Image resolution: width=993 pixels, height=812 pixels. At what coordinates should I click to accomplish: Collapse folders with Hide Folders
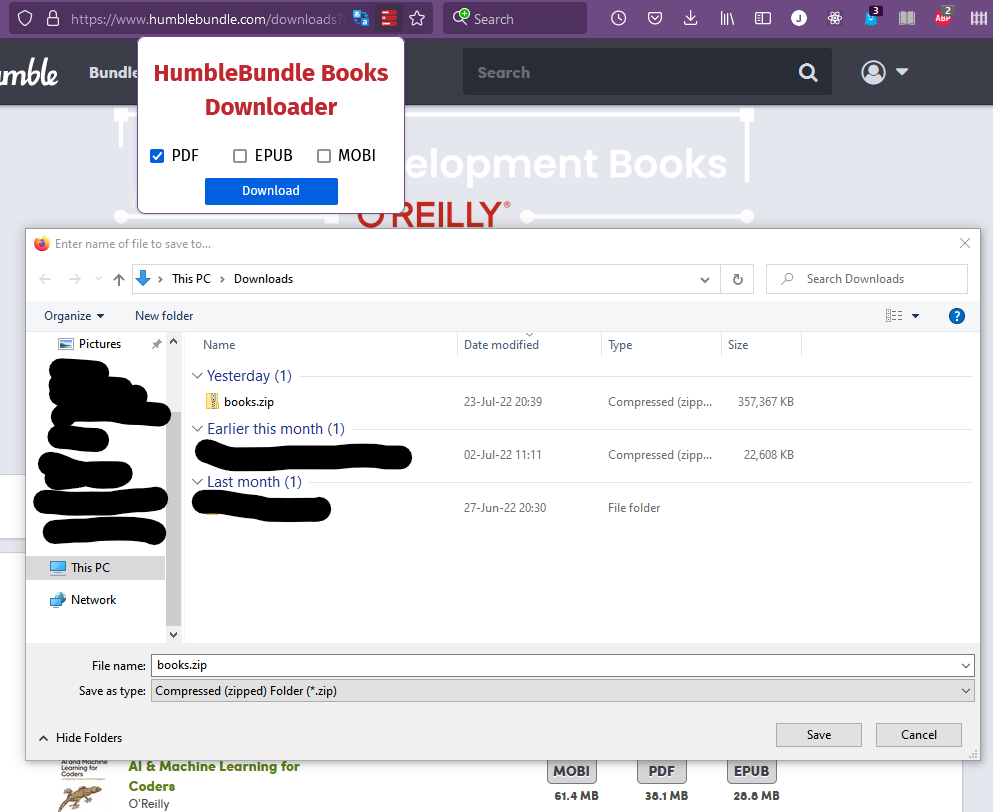(x=80, y=738)
